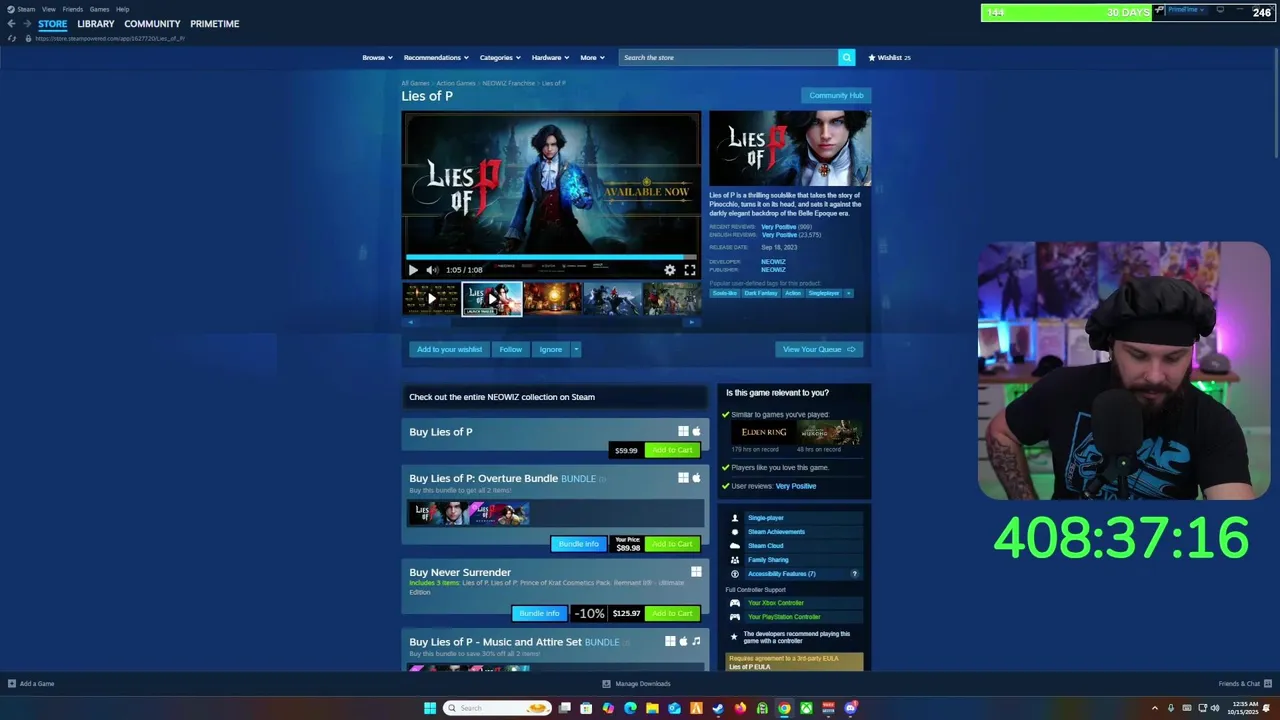Add Lies of P to your wishlist
Screen dimensions: 1280x720
449,350
